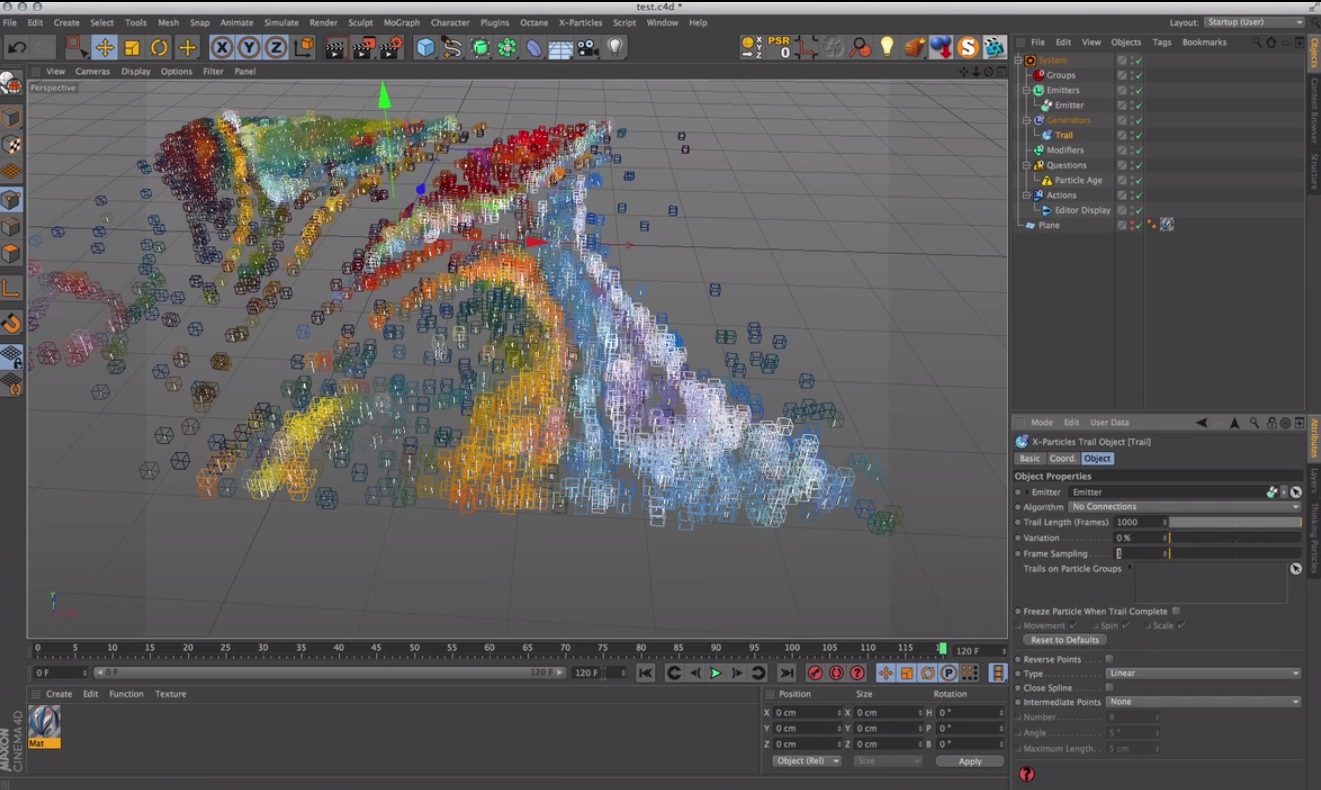Image resolution: width=1321 pixels, height=790 pixels.
Task: Click the Record Active Objects button
Action: pos(815,673)
